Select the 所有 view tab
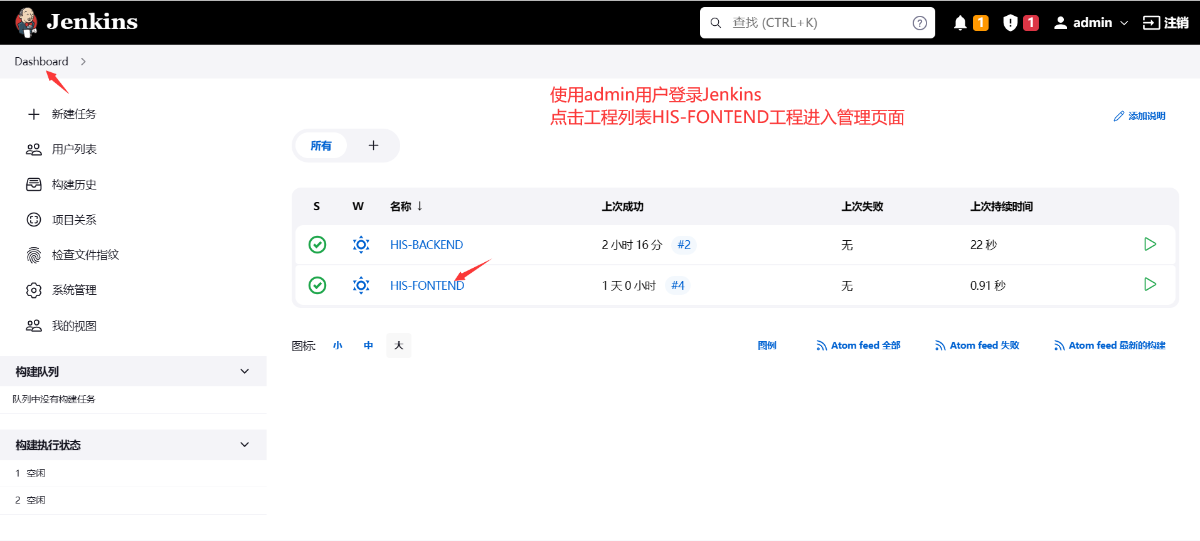Screen dimensions: 1200x541 click(x=321, y=145)
